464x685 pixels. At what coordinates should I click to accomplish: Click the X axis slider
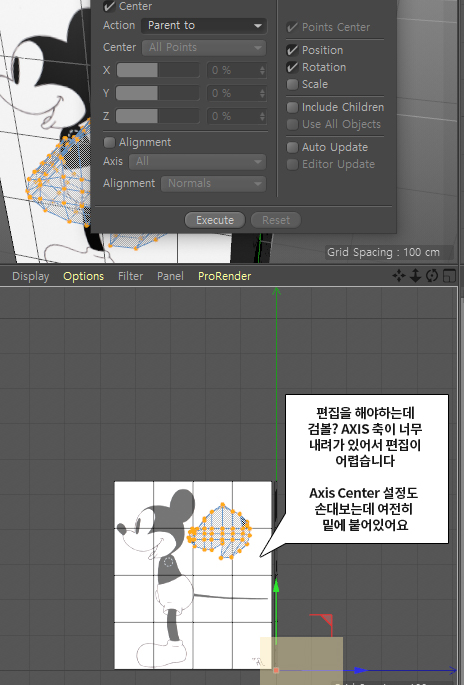pyautogui.click(x=158, y=70)
